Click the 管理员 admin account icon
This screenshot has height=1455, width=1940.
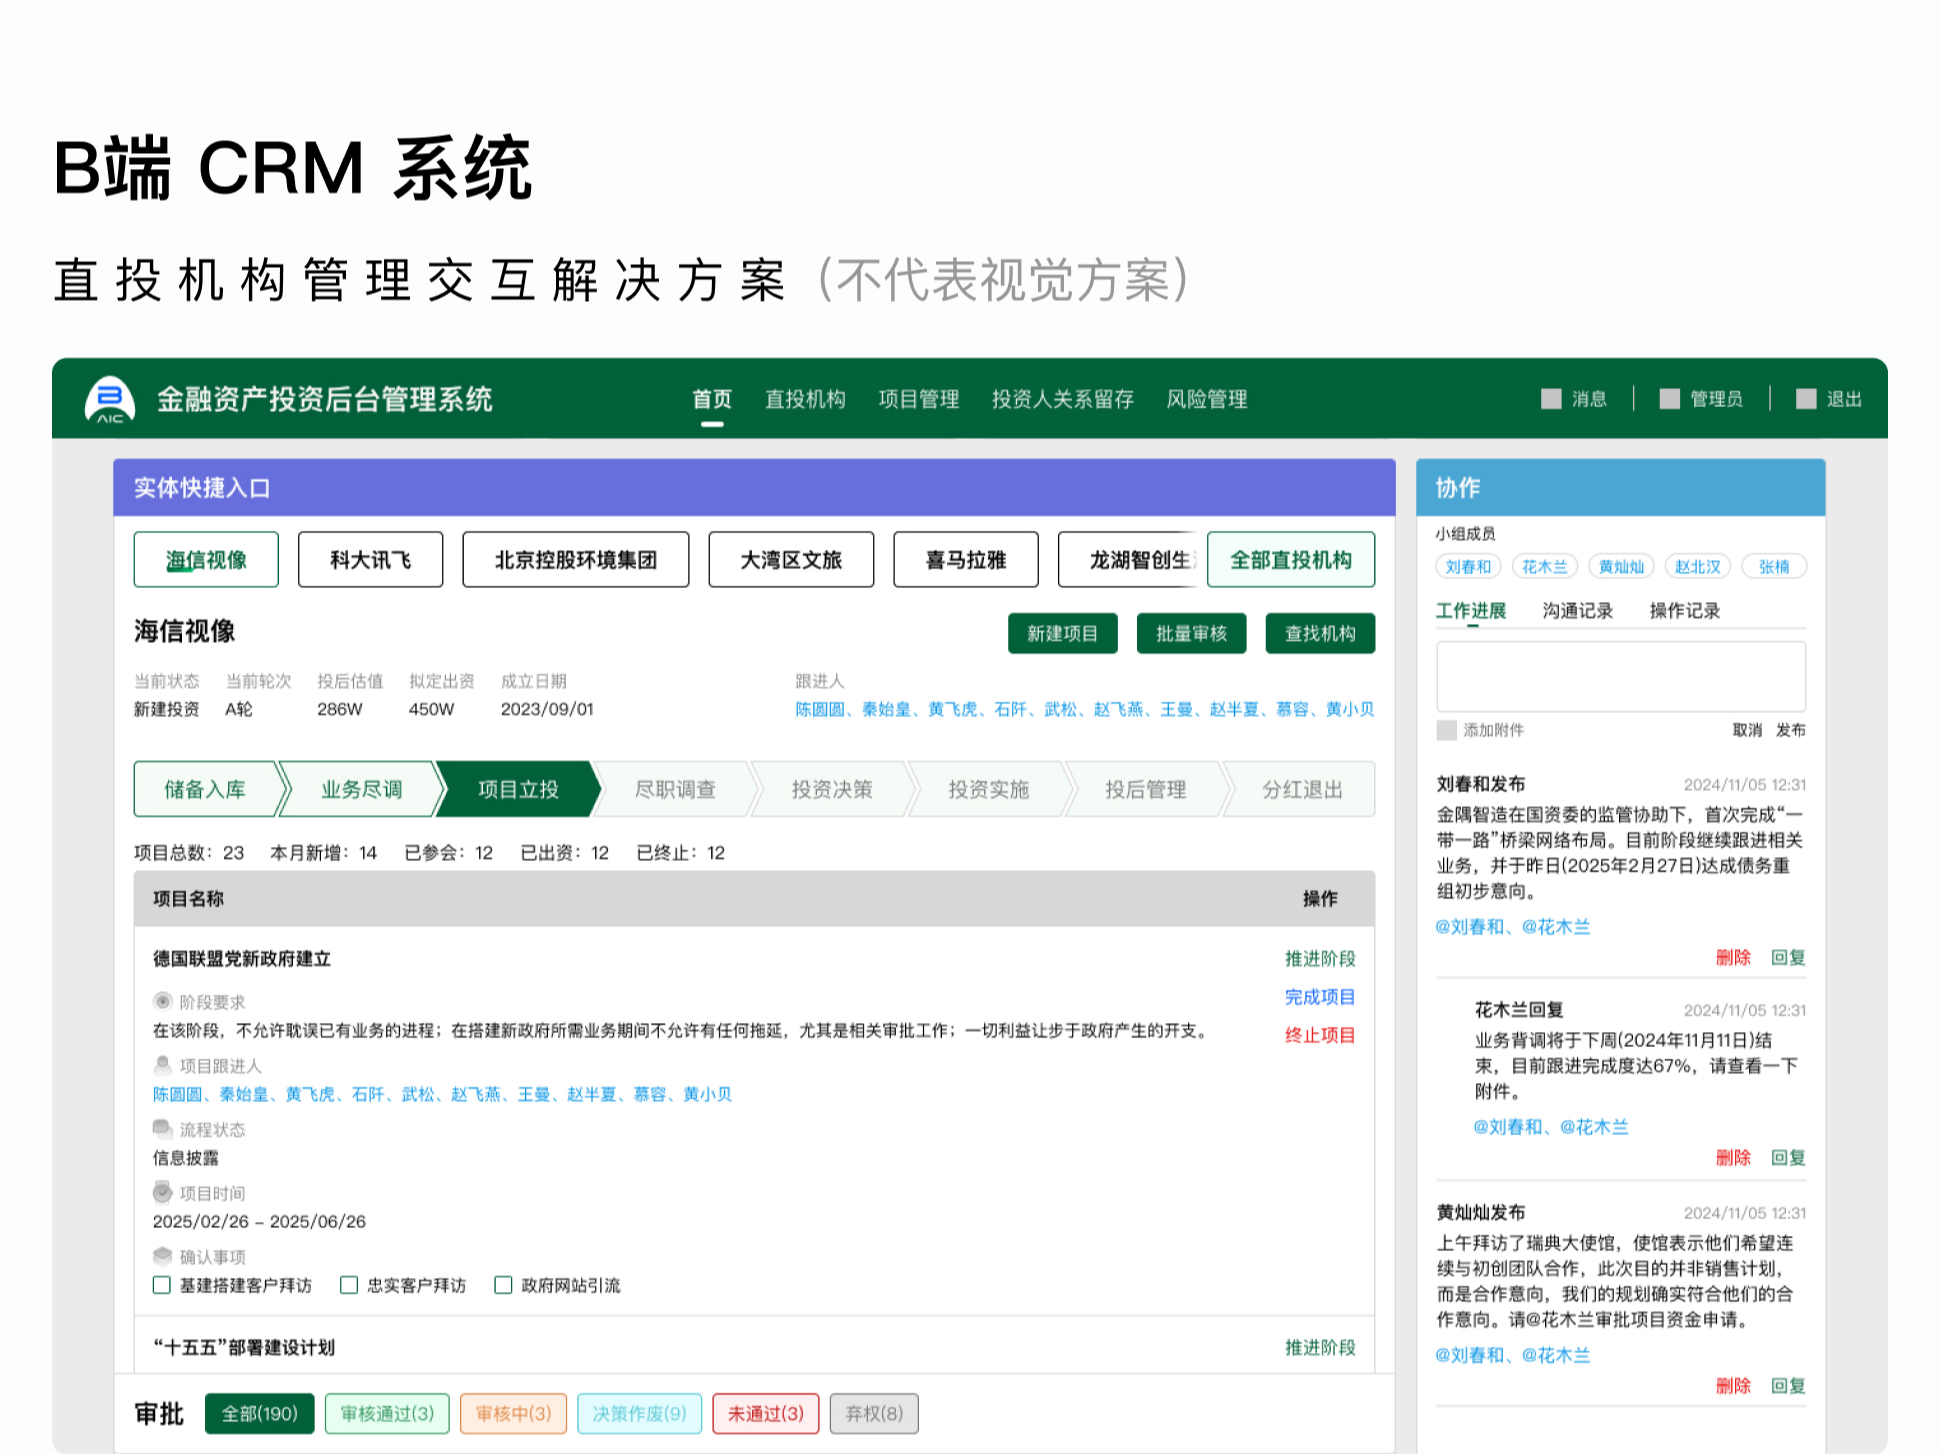(x=1668, y=399)
